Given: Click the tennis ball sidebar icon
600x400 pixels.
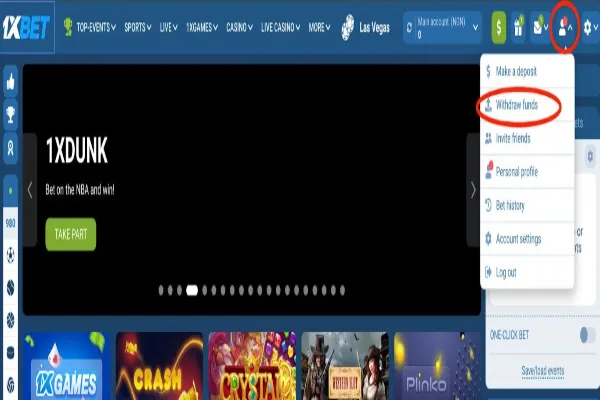Looking at the screenshot, I should tap(11, 287).
